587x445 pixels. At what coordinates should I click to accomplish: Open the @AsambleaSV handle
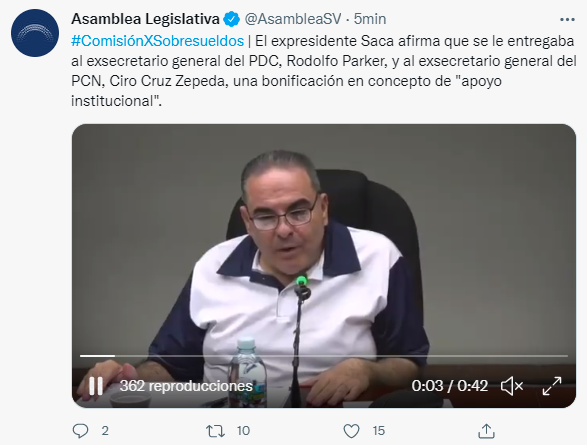point(293,19)
